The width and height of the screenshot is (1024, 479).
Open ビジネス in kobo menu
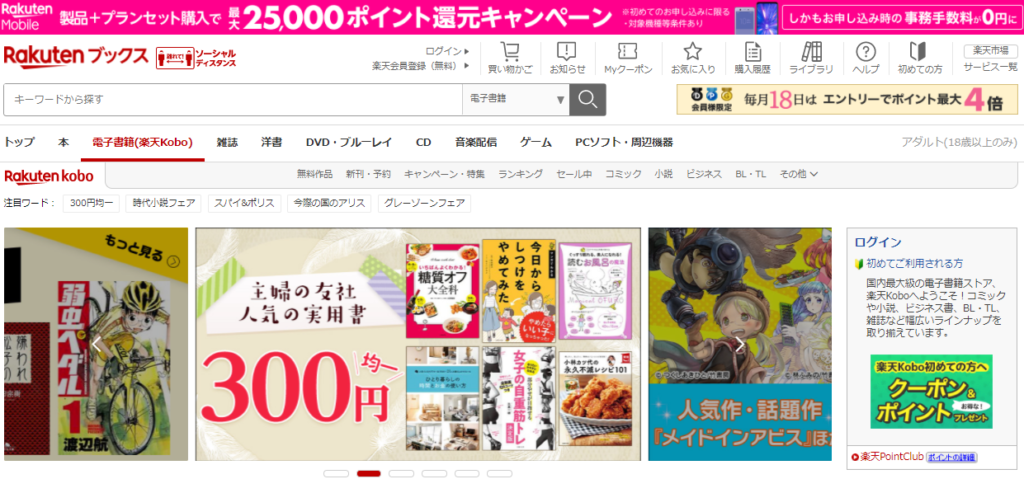coord(704,174)
